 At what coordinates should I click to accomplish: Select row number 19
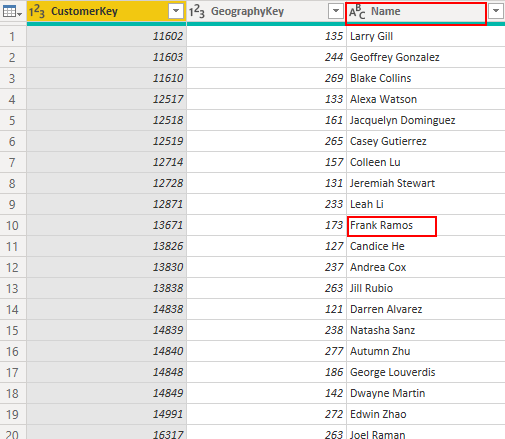click(12, 415)
